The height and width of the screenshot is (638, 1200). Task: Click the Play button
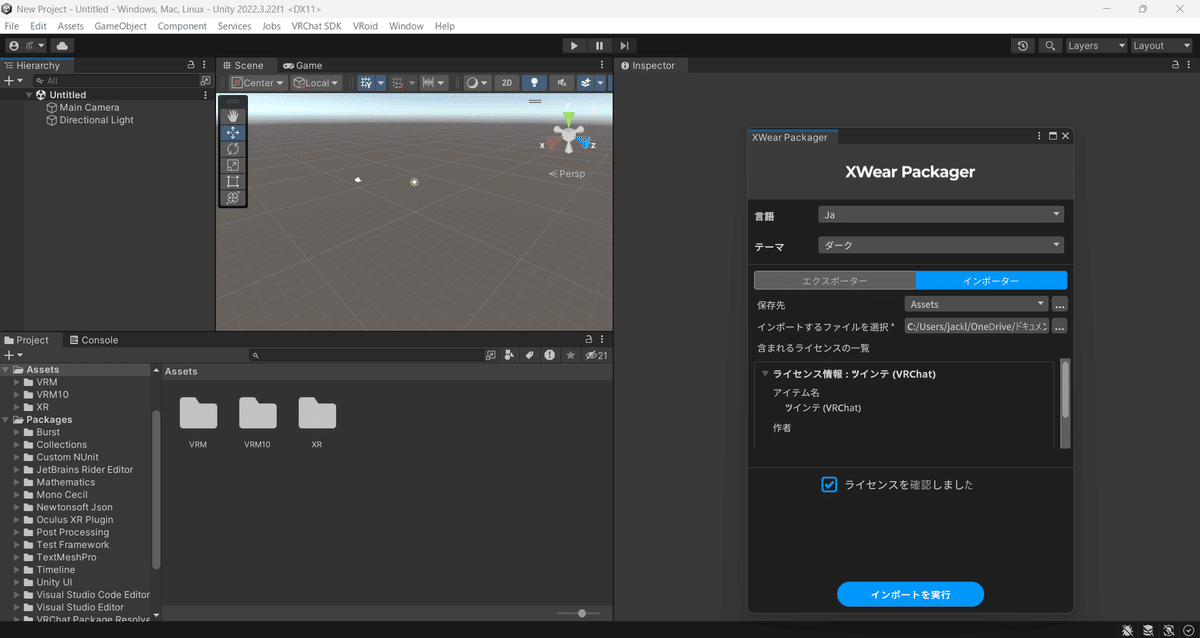click(574, 45)
